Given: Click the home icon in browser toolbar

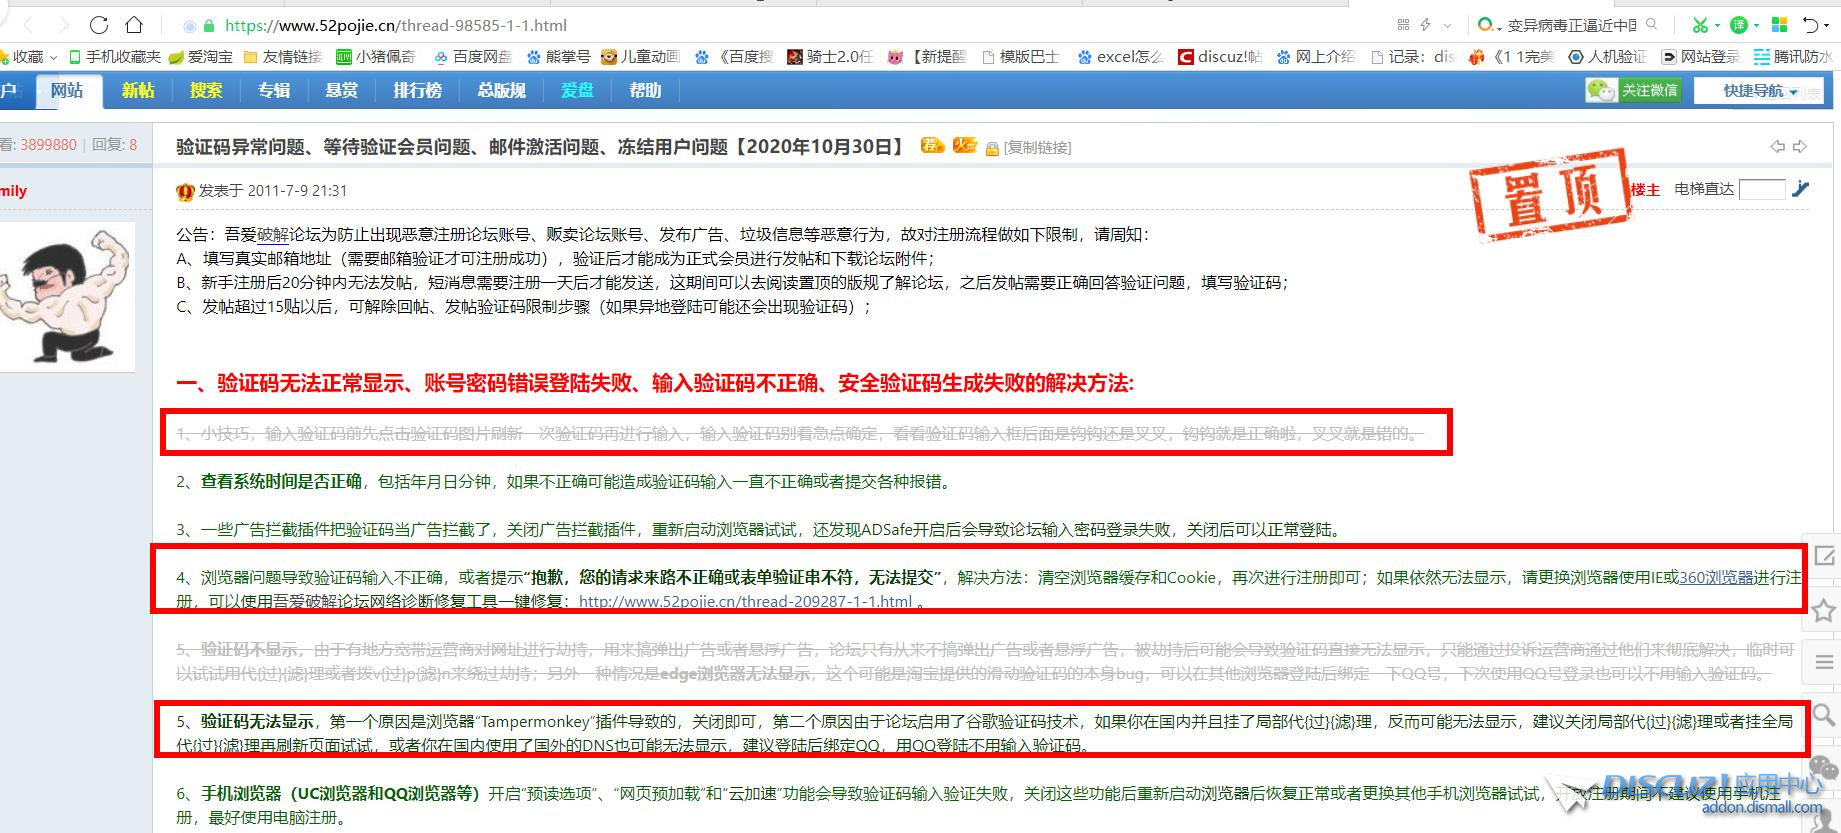Looking at the screenshot, I should pyautogui.click(x=133, y=25).
